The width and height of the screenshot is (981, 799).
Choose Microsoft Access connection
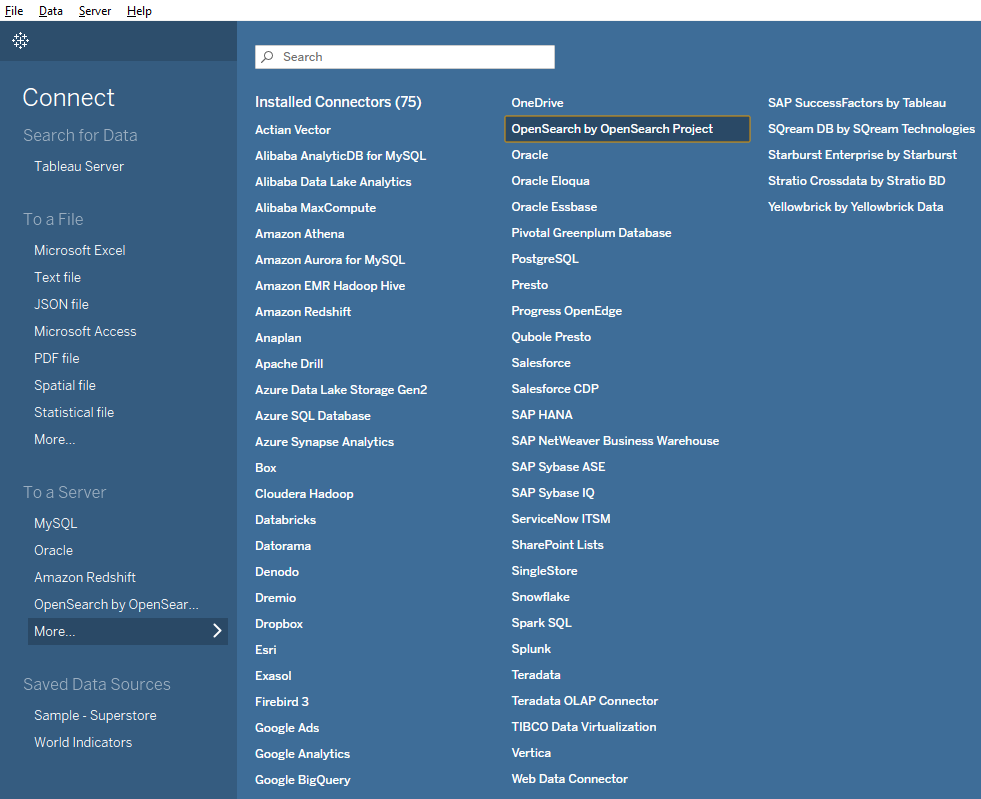[x=85, y=331]
